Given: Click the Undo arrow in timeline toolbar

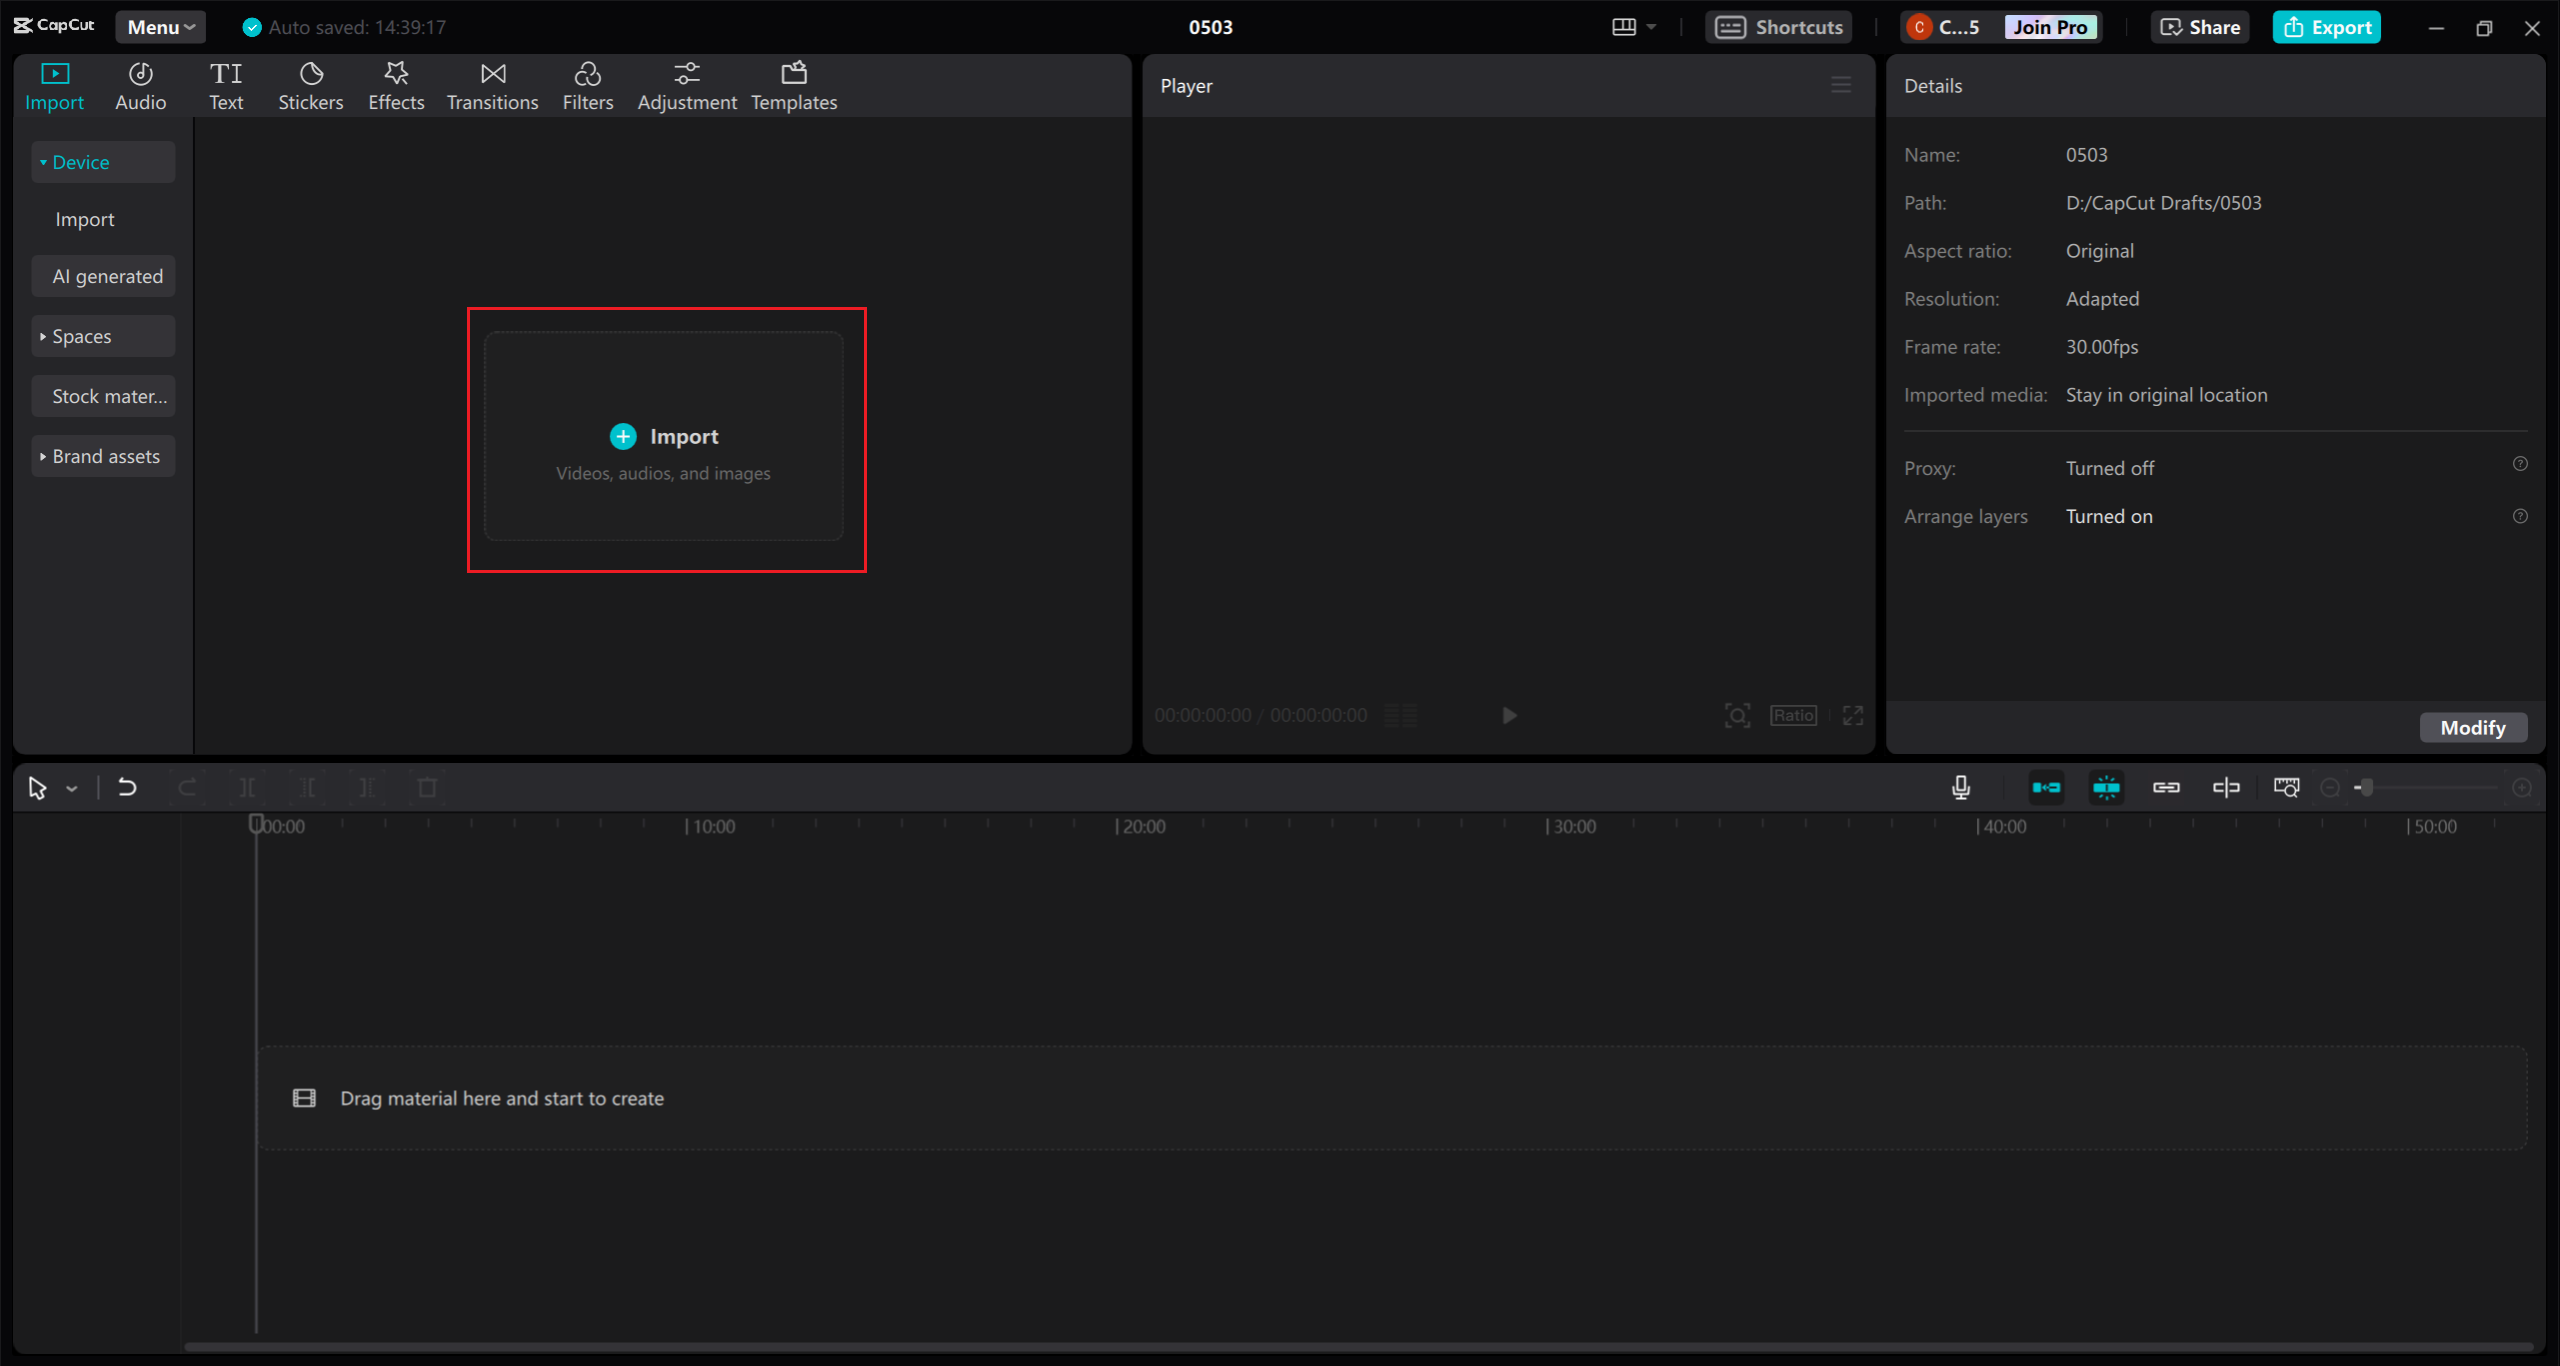Looking at the screenshot, I should point(127,788).
